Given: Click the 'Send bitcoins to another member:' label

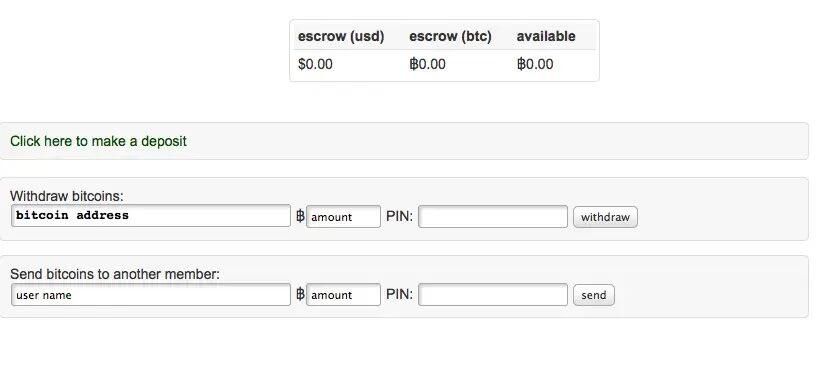Looking at the screenshot, I should (x=115, y=274).
